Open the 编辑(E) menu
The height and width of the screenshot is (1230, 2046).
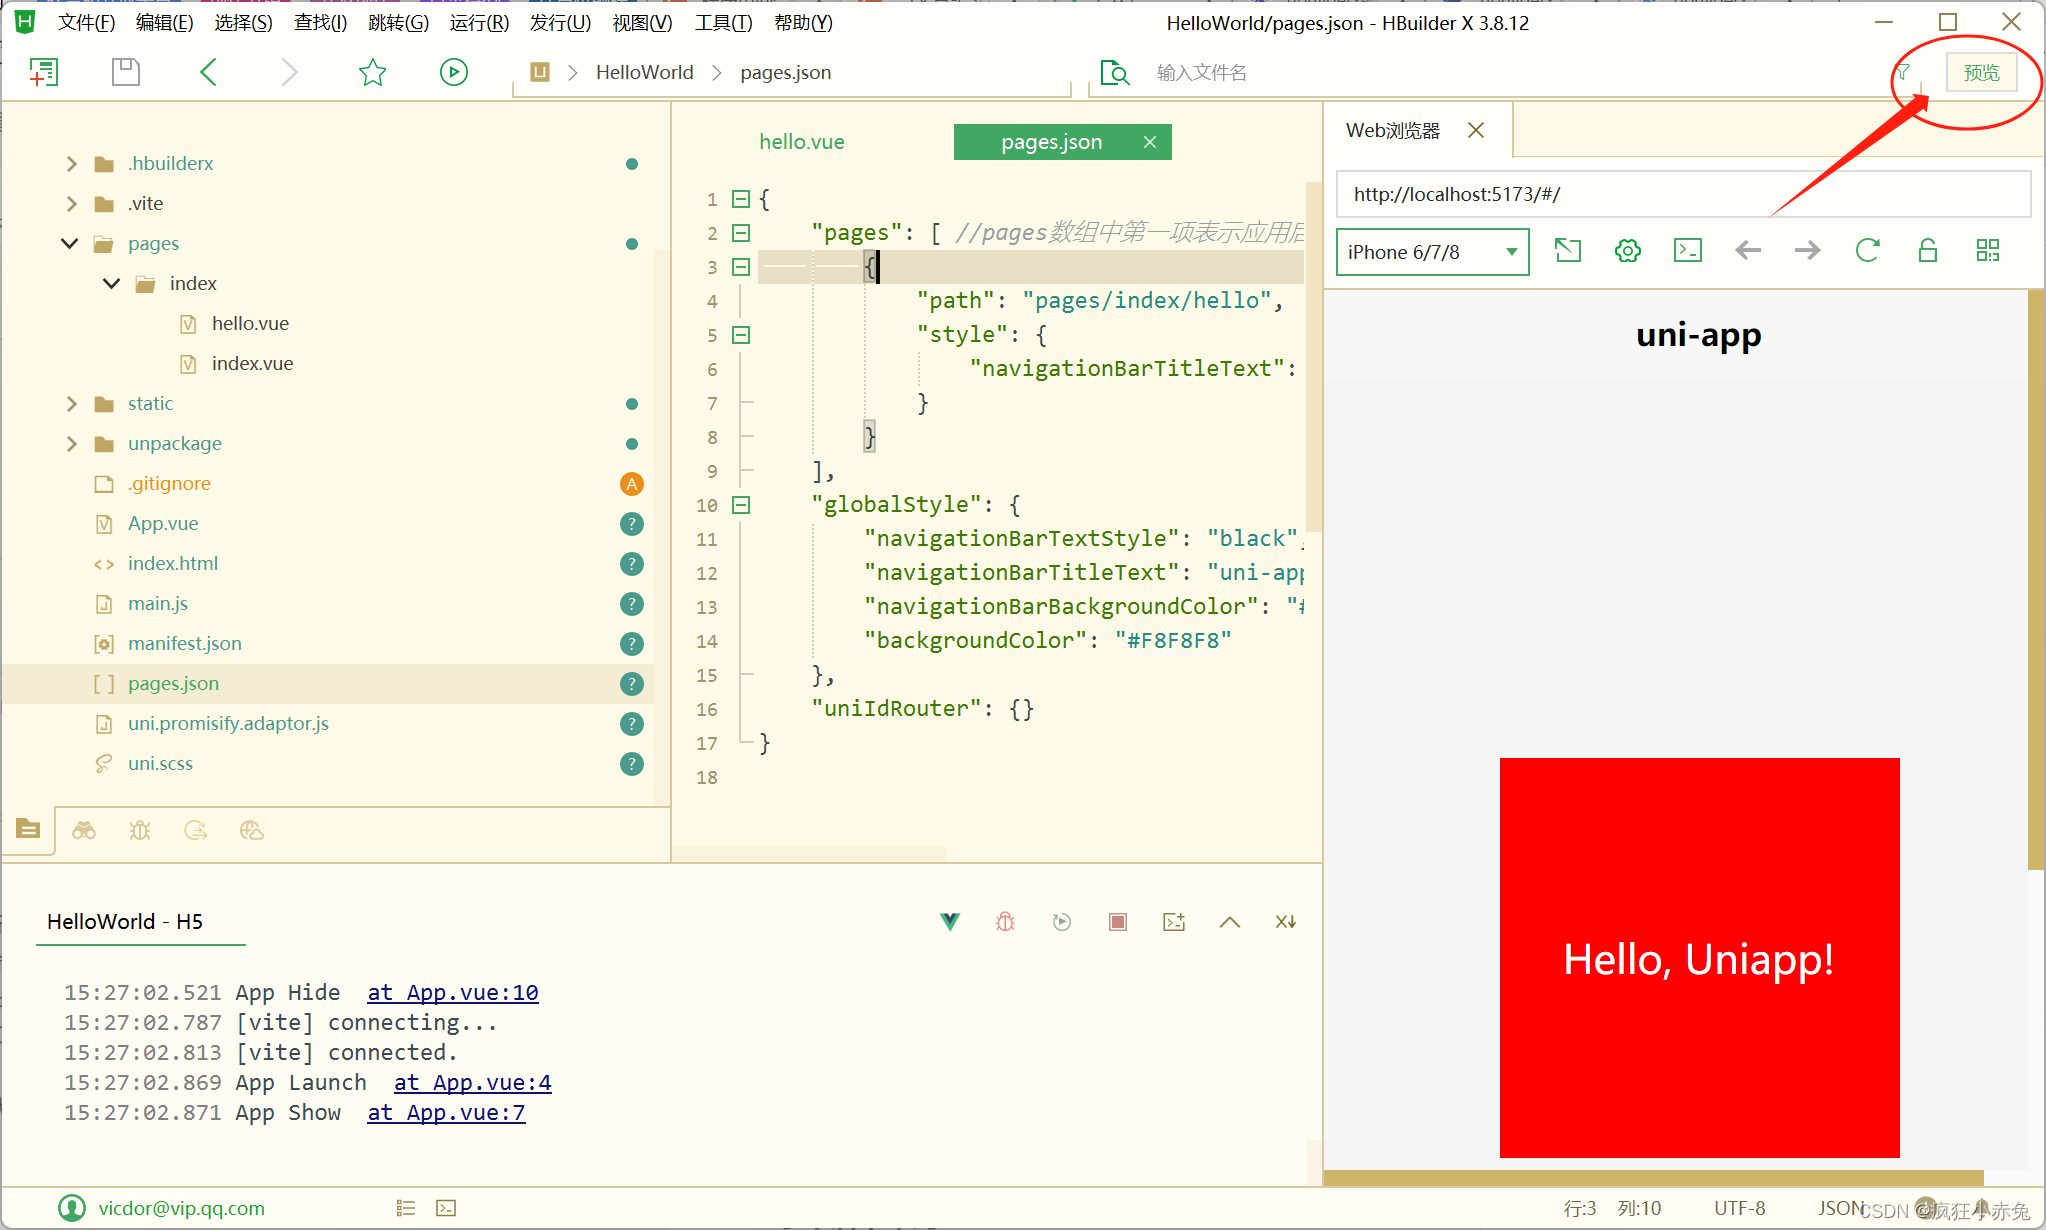[164, 22]
